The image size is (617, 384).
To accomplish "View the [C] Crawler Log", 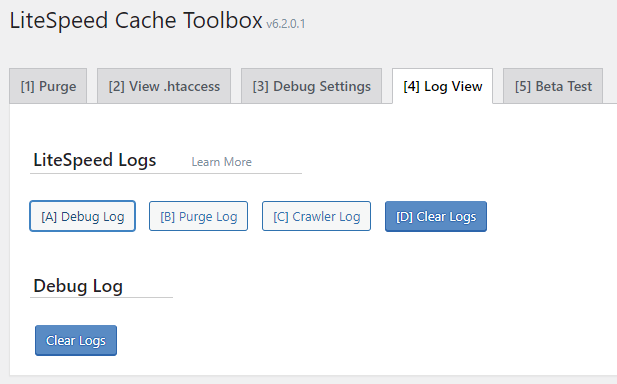I will (316, 216).
